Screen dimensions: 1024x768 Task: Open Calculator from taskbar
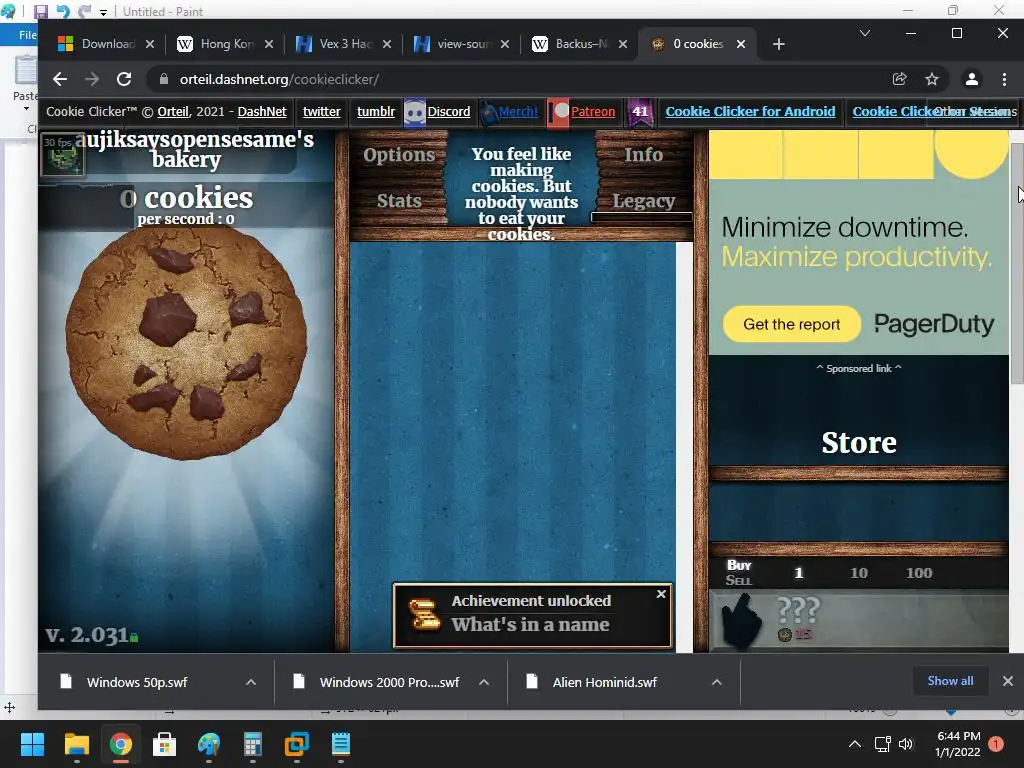[x=253, y=744]
